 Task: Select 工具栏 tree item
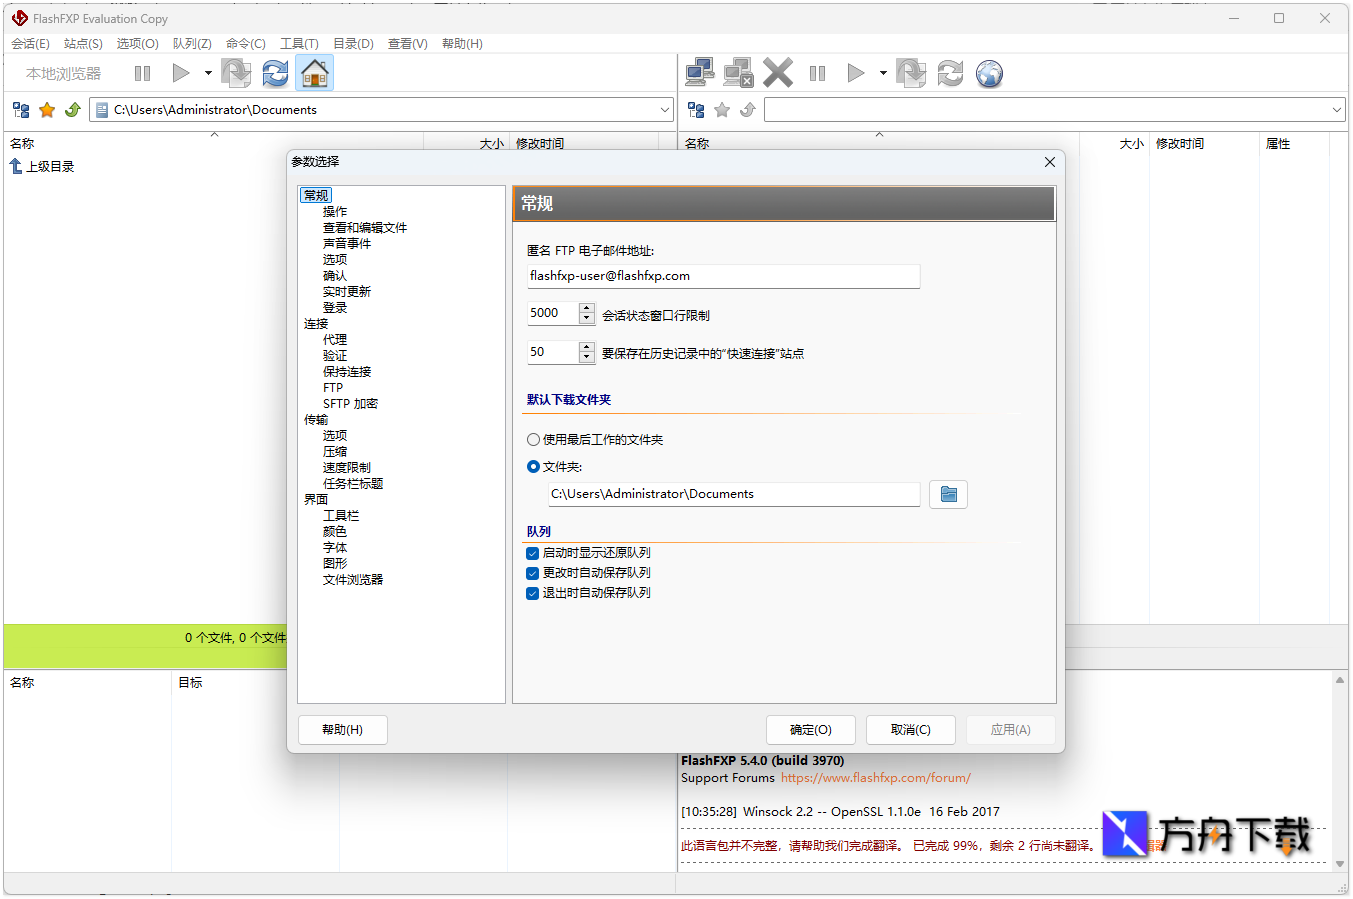pyautogui.click(x=341, y=516)
